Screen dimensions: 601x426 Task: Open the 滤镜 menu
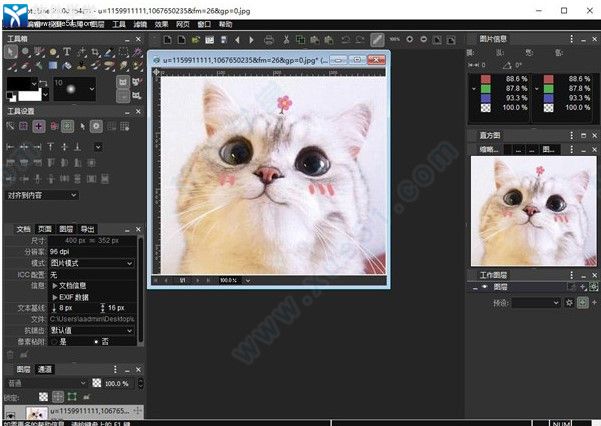click(140, 24)
